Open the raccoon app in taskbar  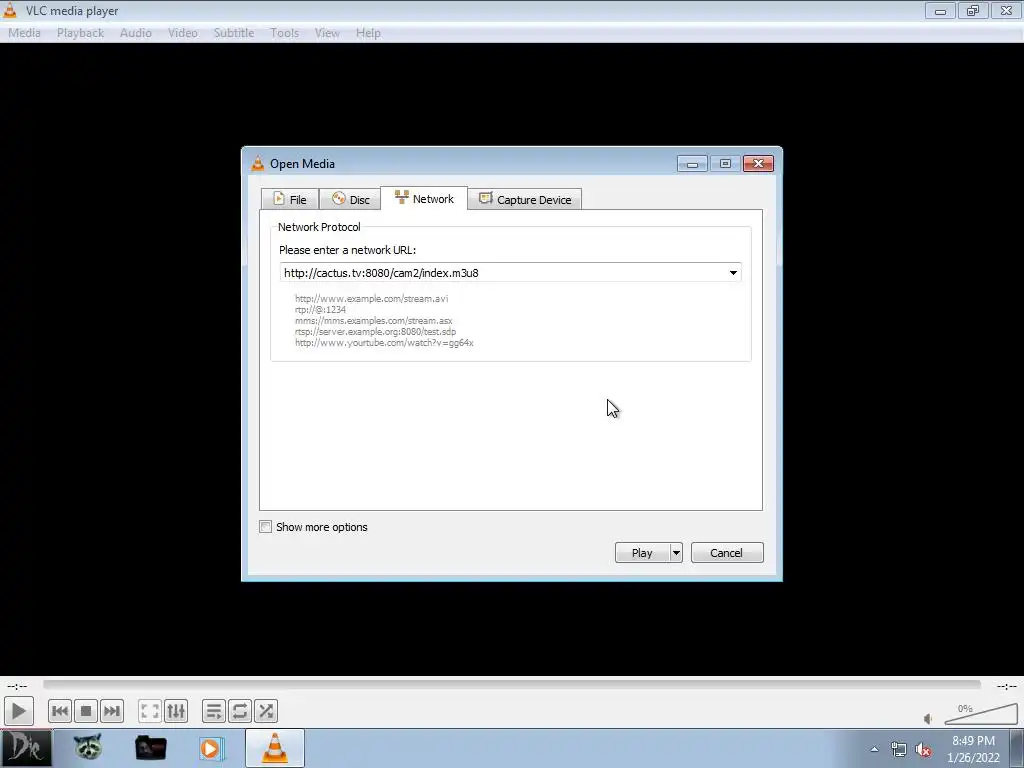(88, 748)
